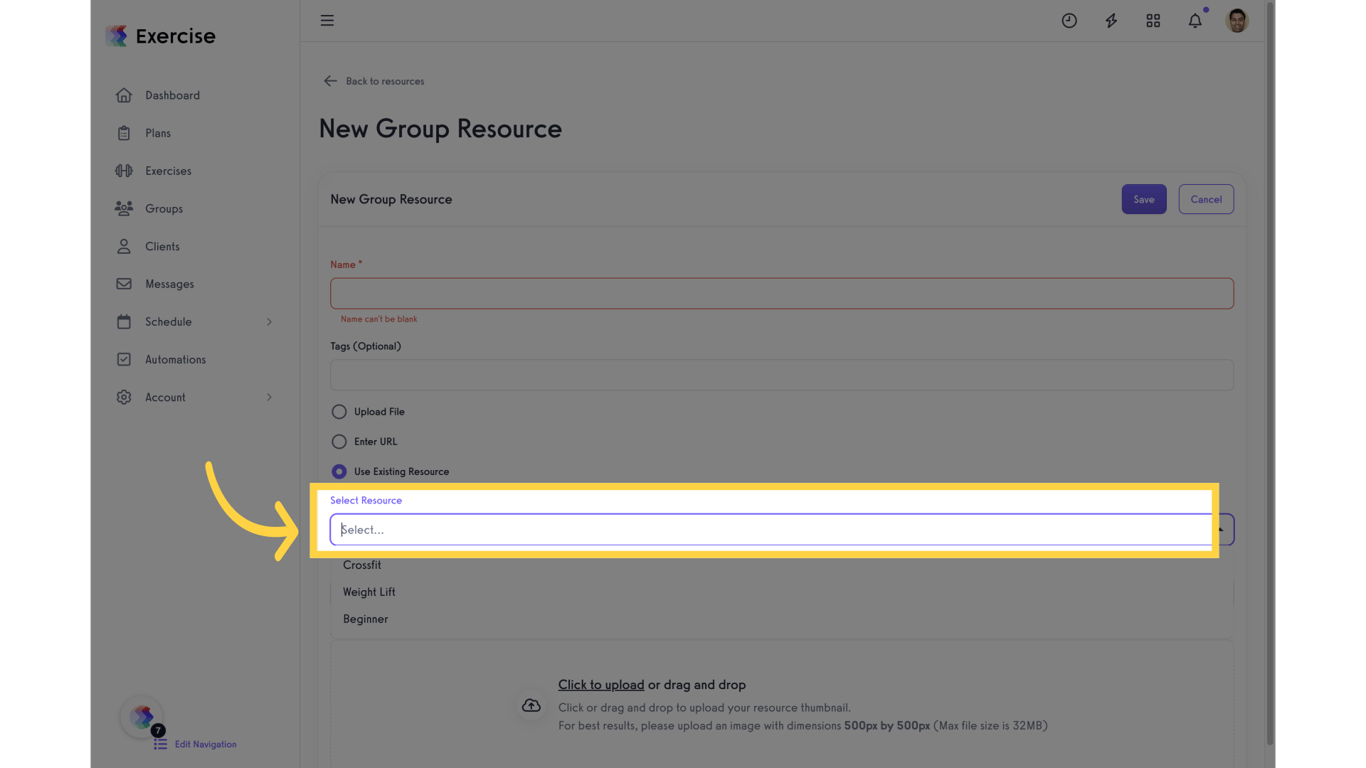Open the Dashboard from the sidebar

[x=172, y=95]
